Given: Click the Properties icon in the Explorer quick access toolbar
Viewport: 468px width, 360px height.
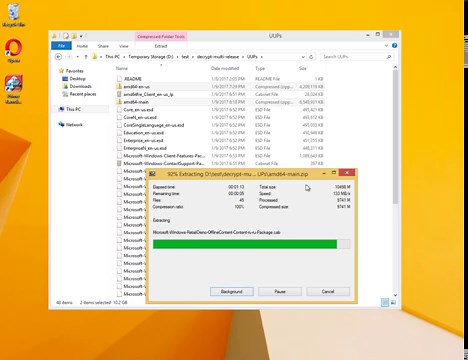Looking at the screenshot, I should pyautogui.click(x=66, y=36).
